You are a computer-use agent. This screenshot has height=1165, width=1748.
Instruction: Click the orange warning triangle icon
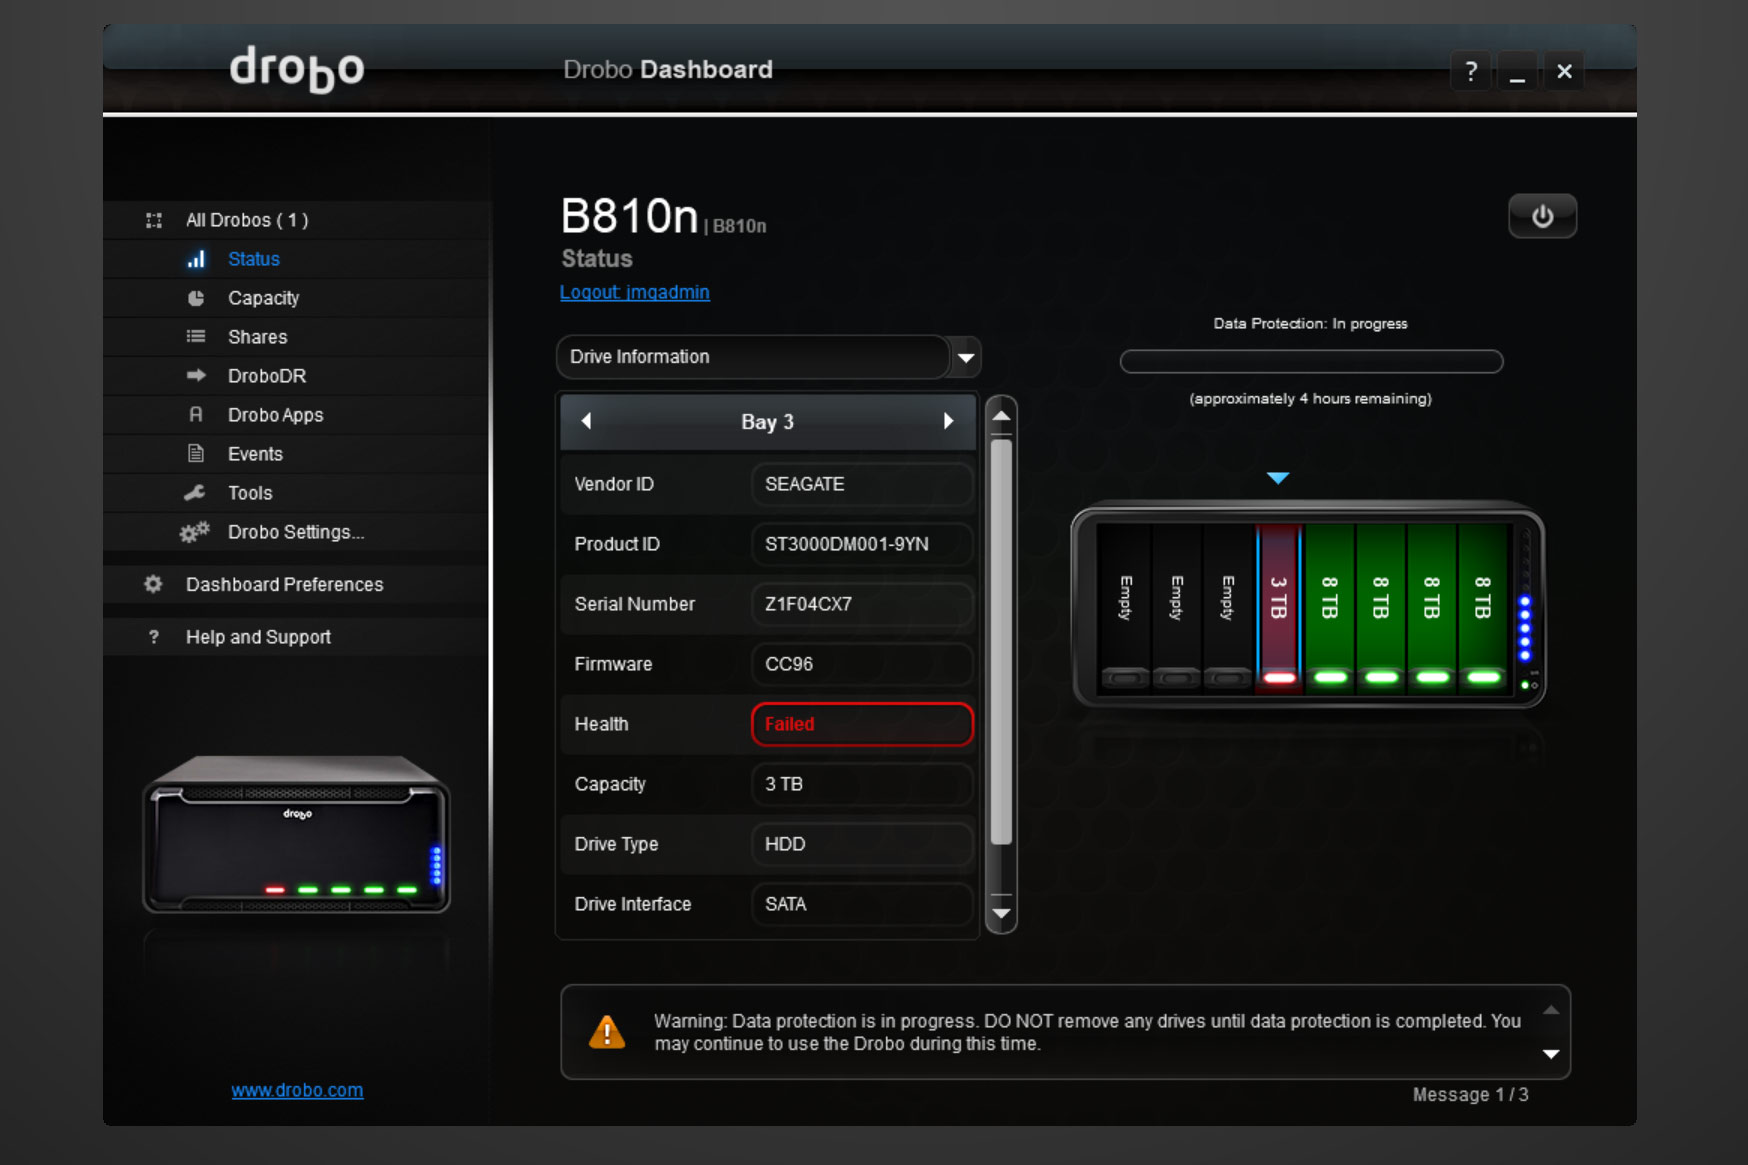click(x=607, y=1031)
